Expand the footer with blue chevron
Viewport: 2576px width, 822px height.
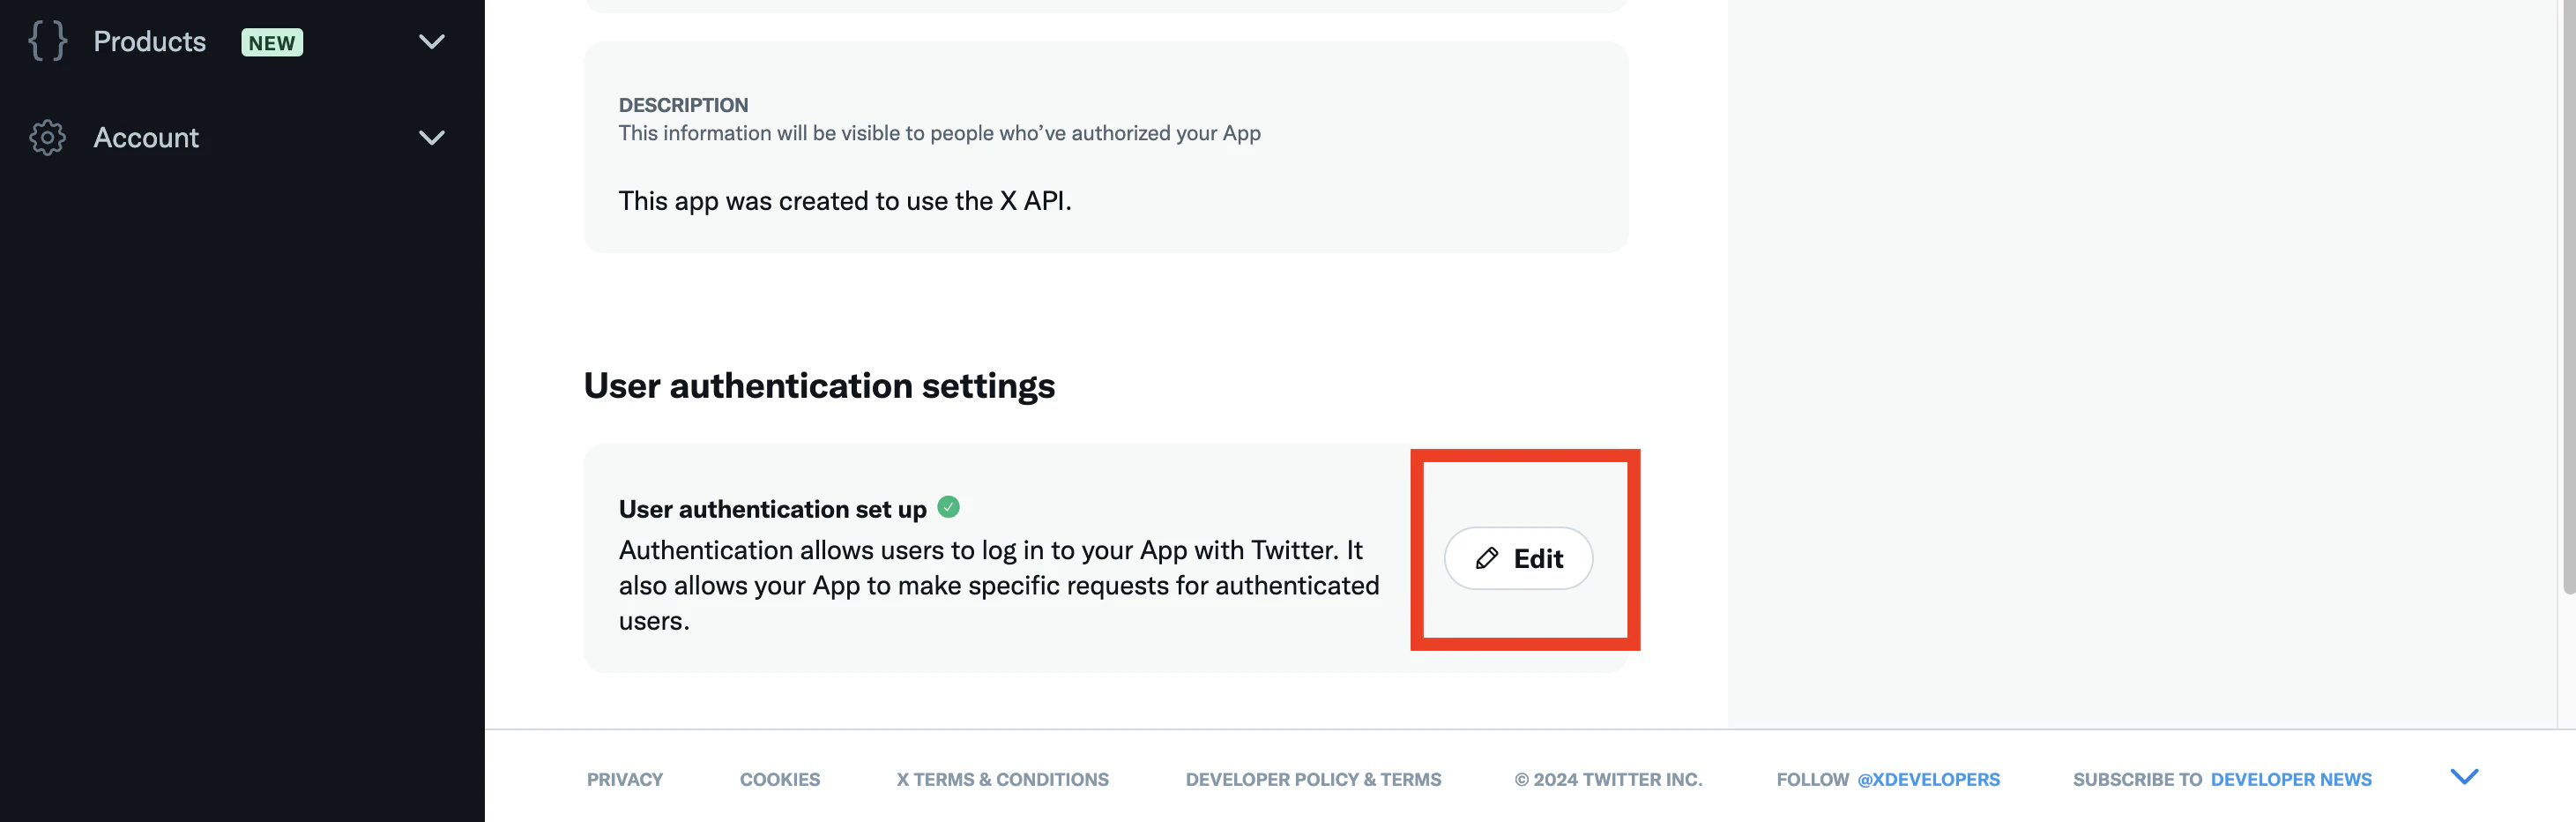tap(2464, 777)
